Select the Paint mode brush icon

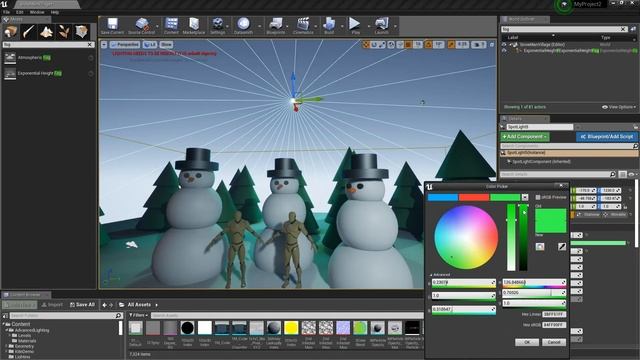point(29,31)
